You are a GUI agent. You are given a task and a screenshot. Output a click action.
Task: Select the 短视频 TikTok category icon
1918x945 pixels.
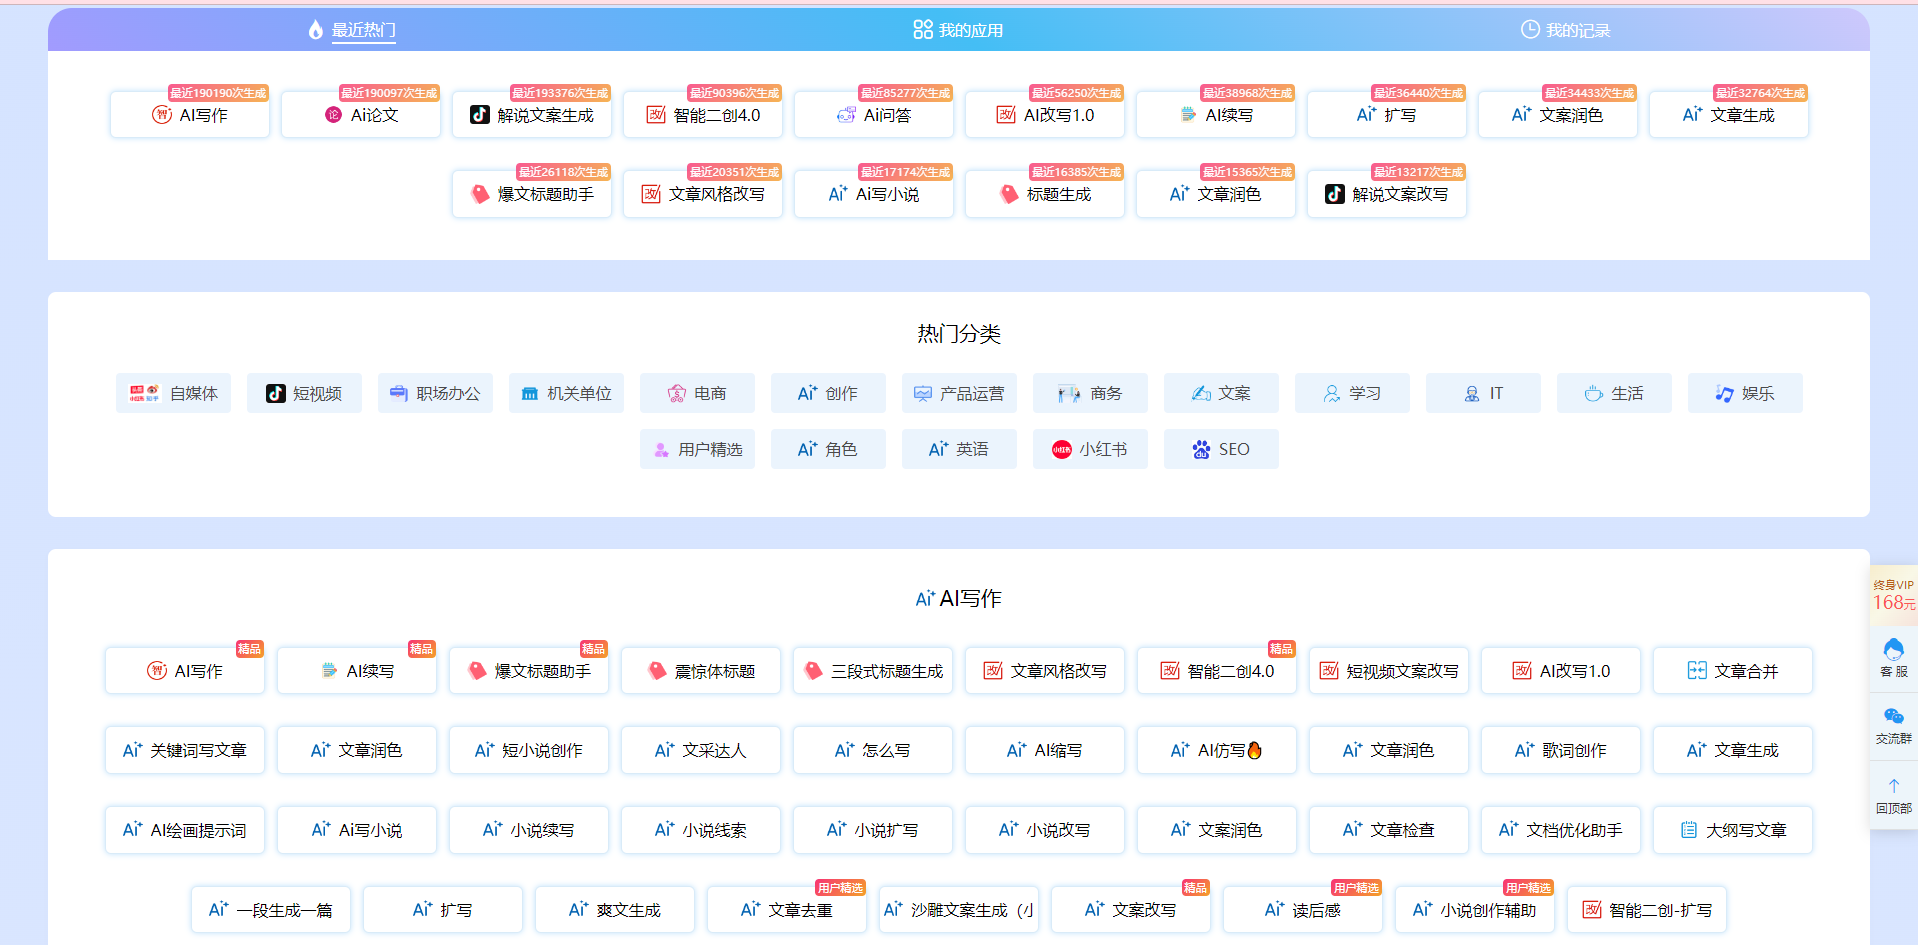click(275, 394)
